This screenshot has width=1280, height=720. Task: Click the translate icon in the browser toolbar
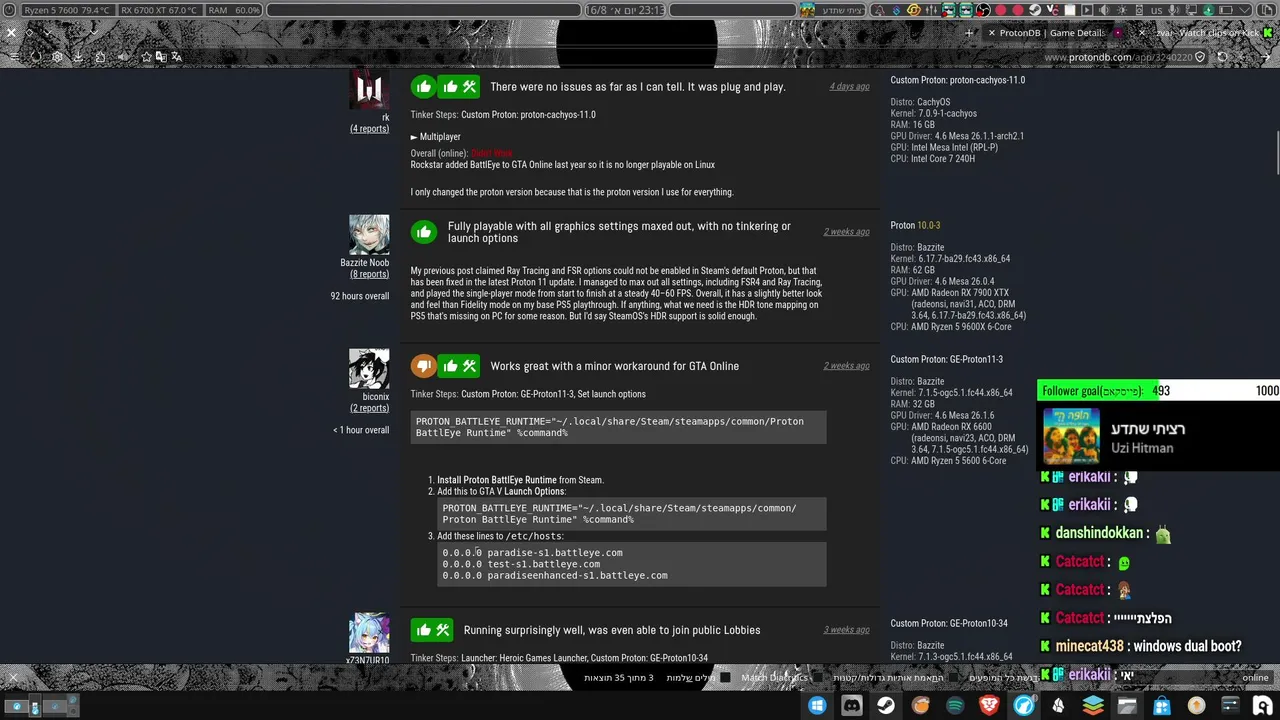(x=176, y=57)
